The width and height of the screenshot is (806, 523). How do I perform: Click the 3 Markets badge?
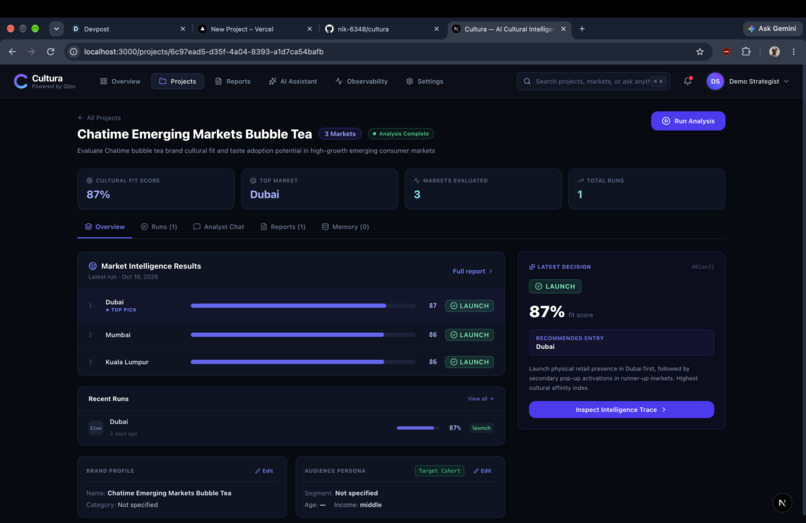pos(340,134)
